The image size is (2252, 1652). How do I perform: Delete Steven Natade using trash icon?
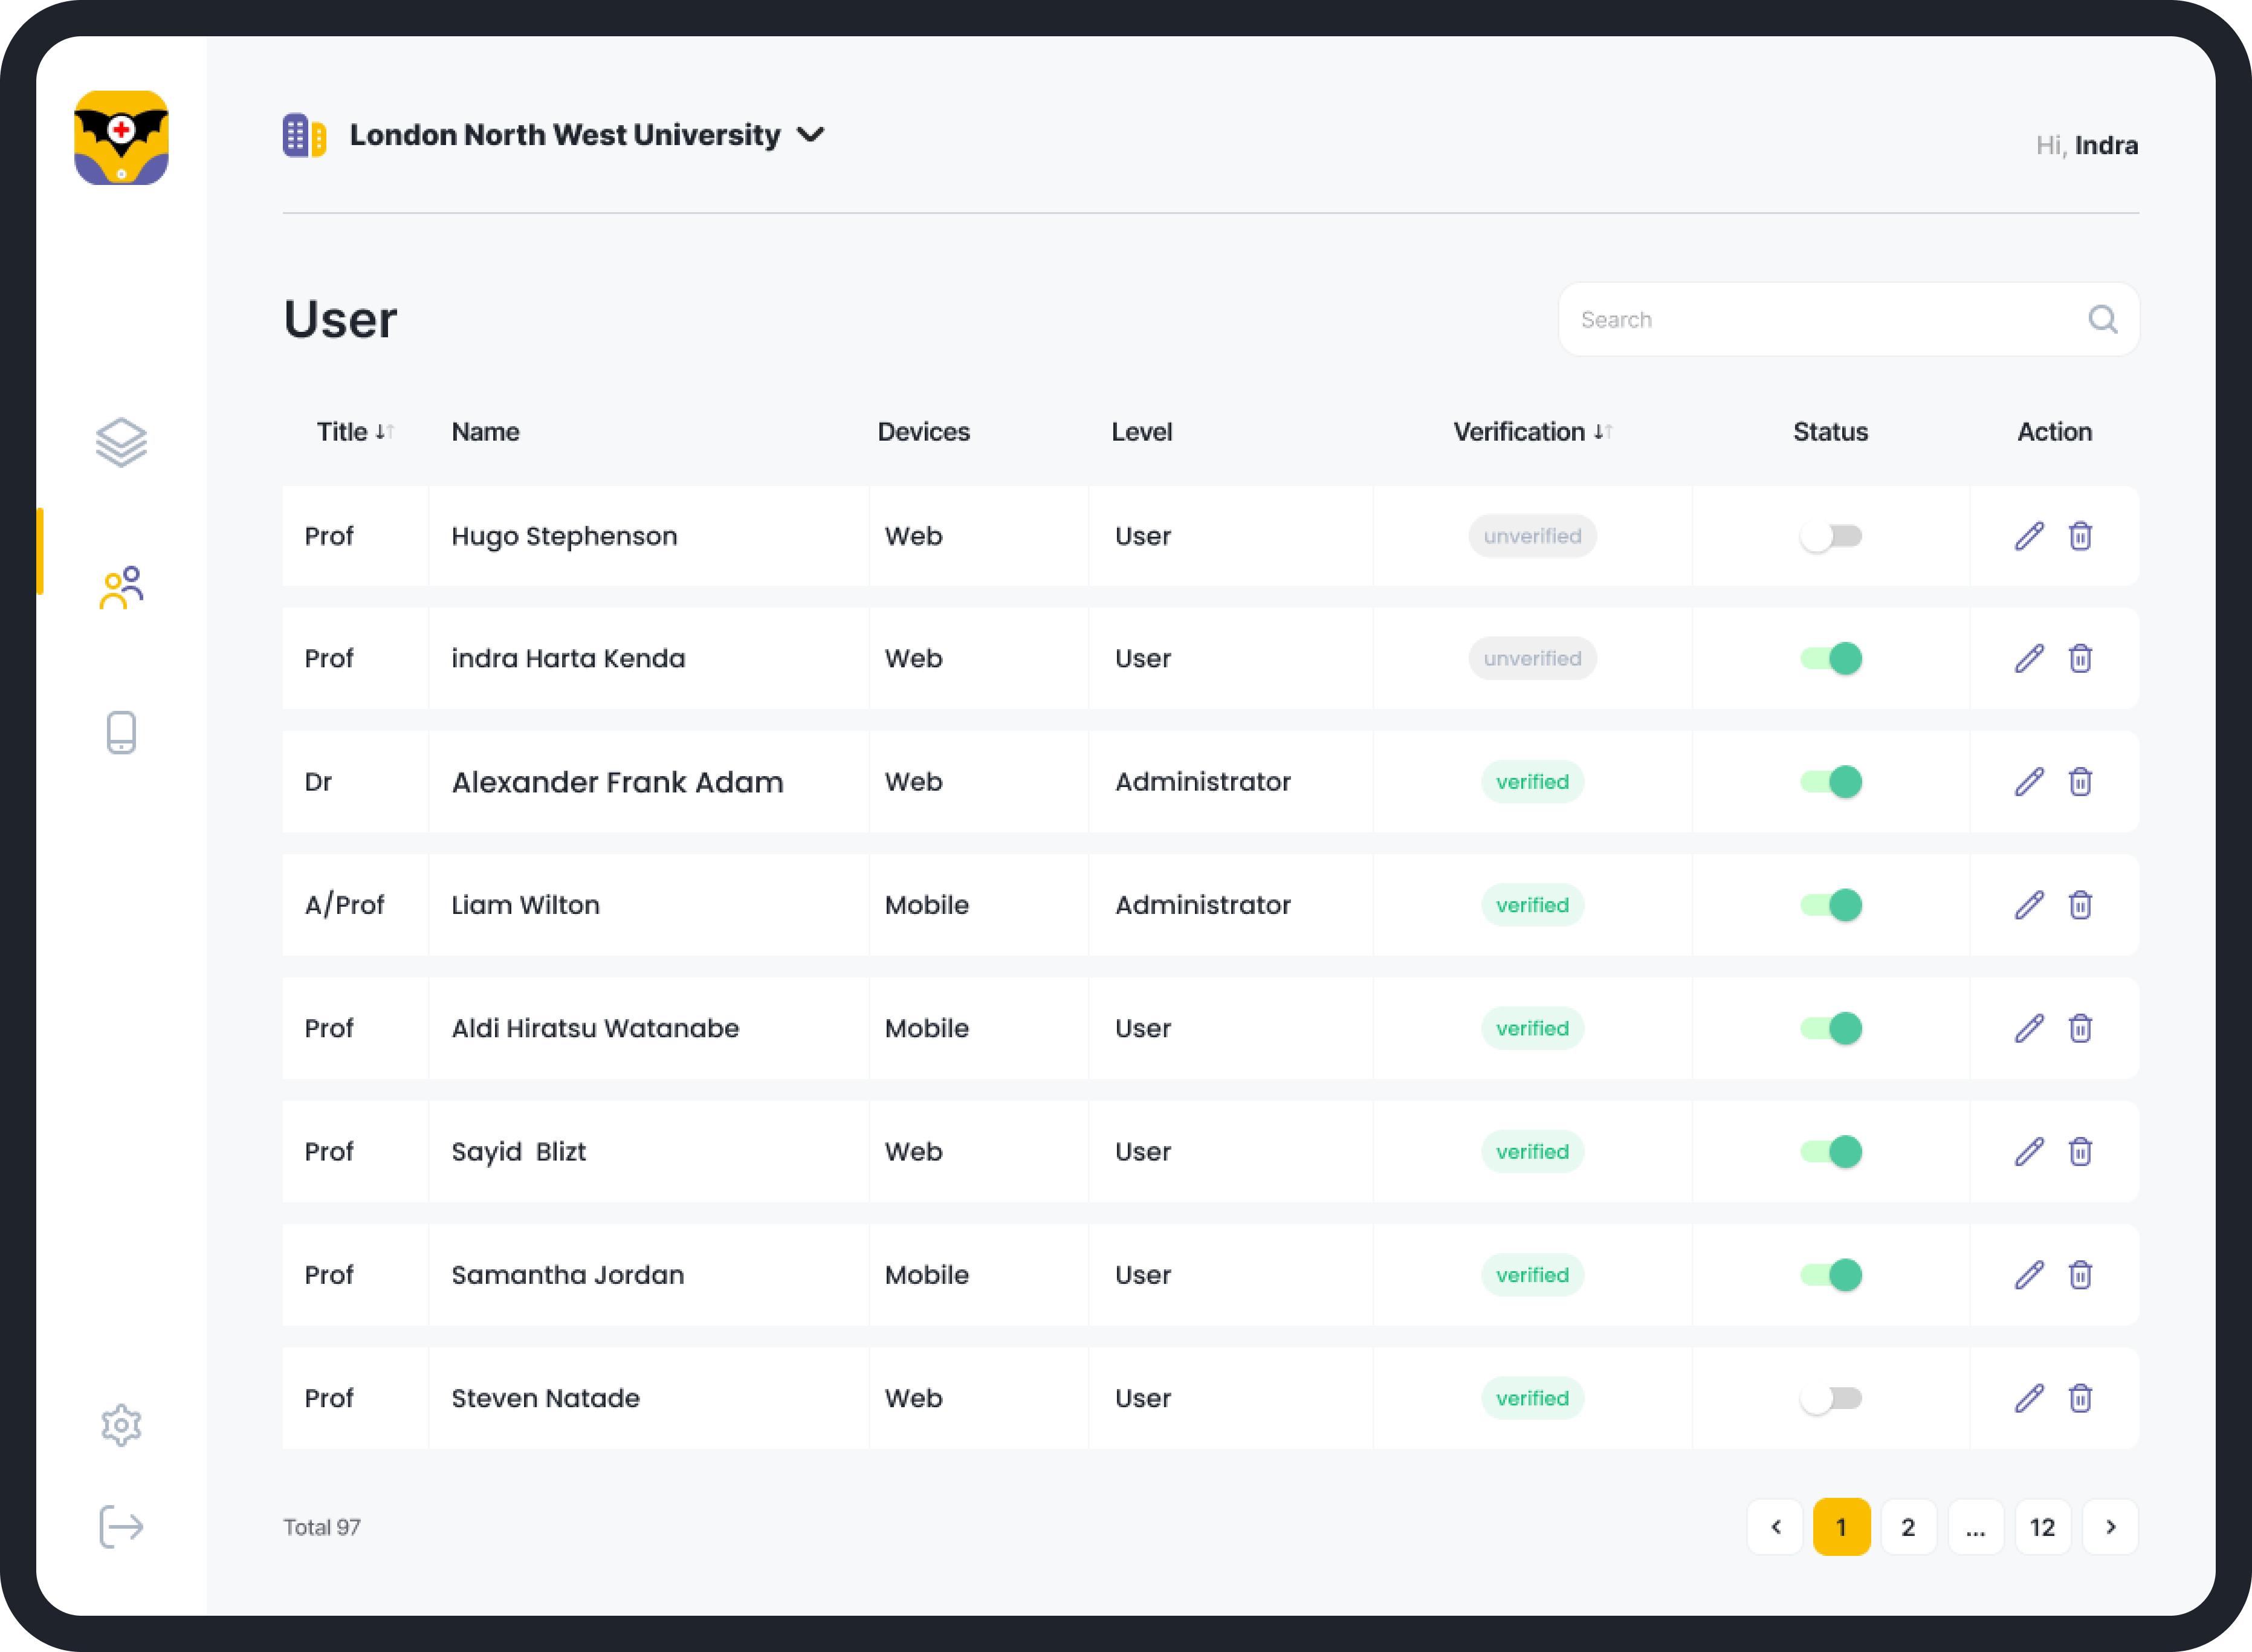click(2080, 1398)
